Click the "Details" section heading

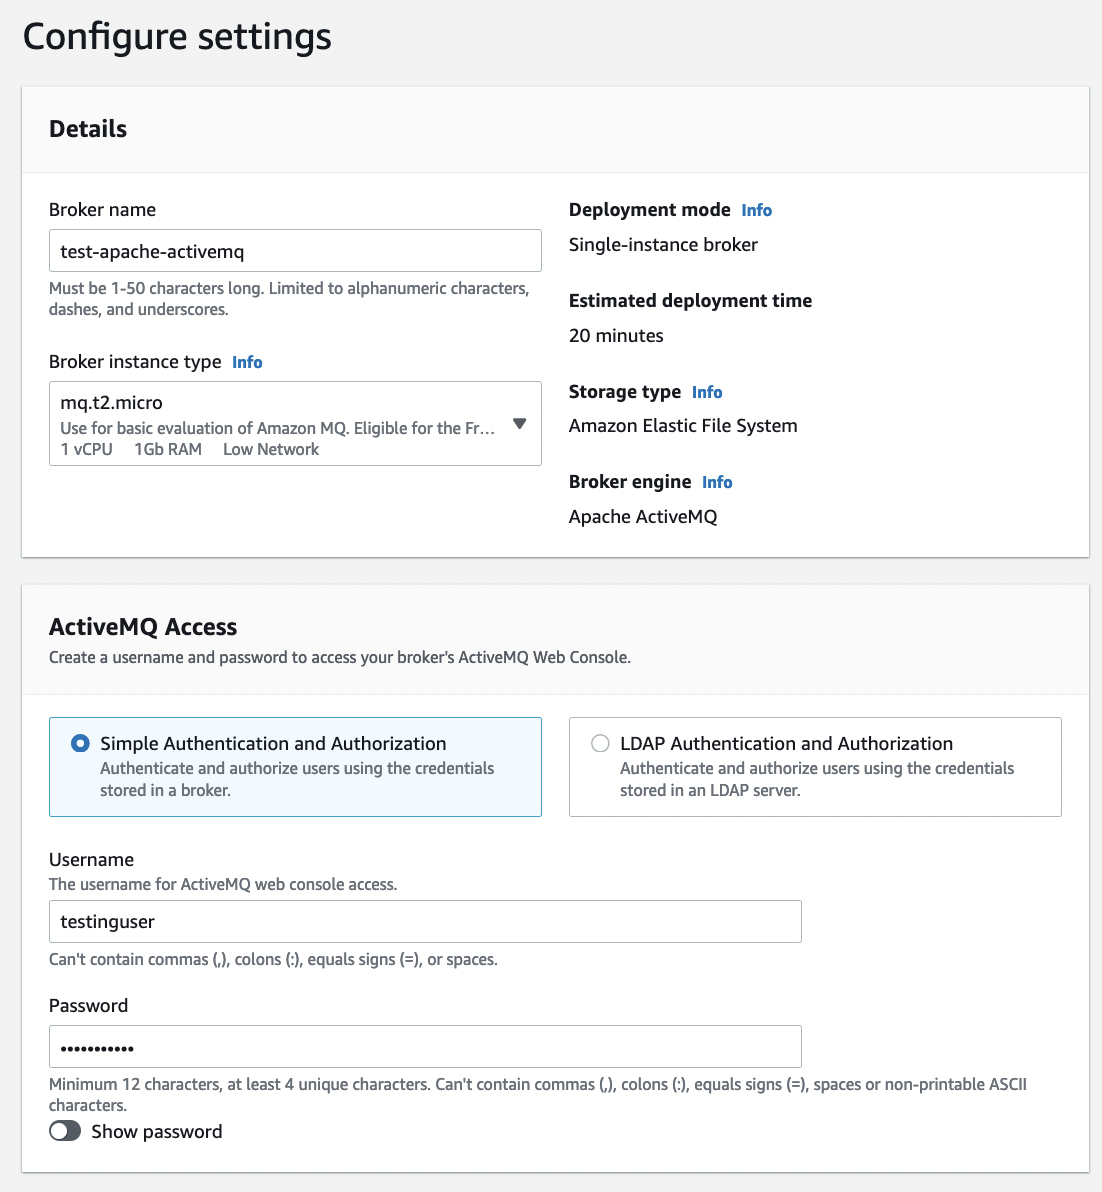point(88,129)
